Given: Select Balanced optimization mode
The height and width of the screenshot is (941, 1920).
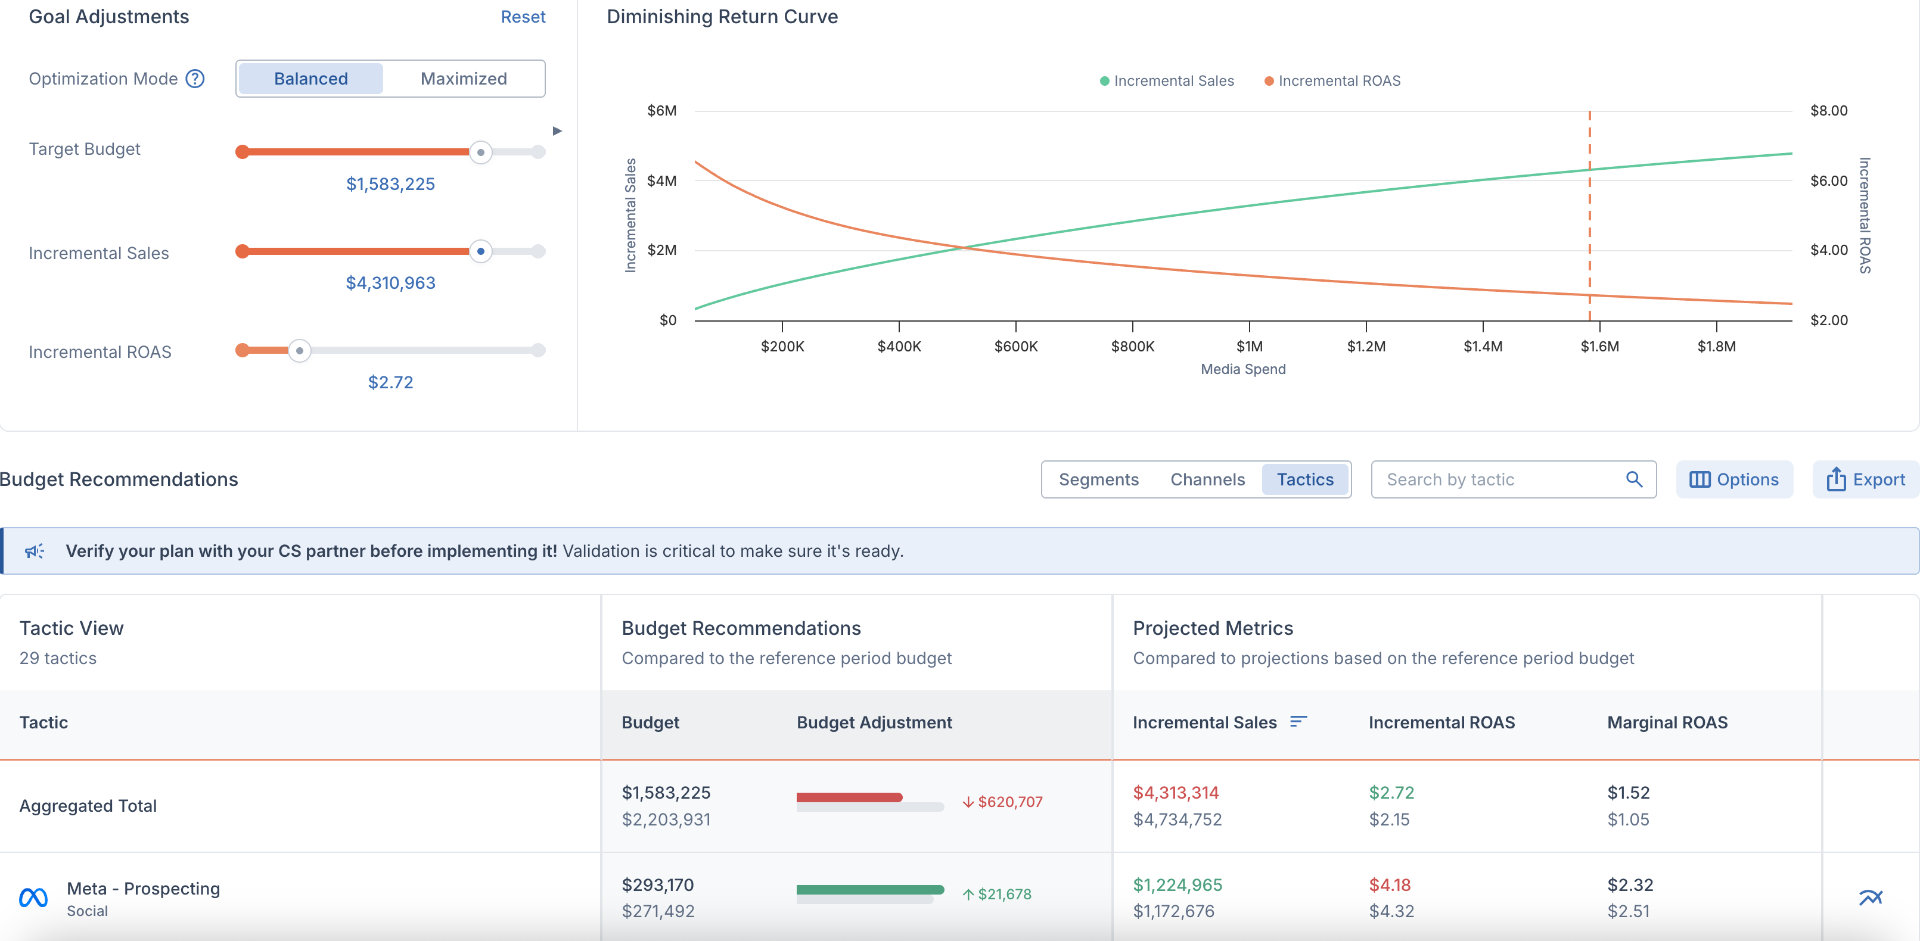Looking at the screenshot, I should [x=310, y=78].
